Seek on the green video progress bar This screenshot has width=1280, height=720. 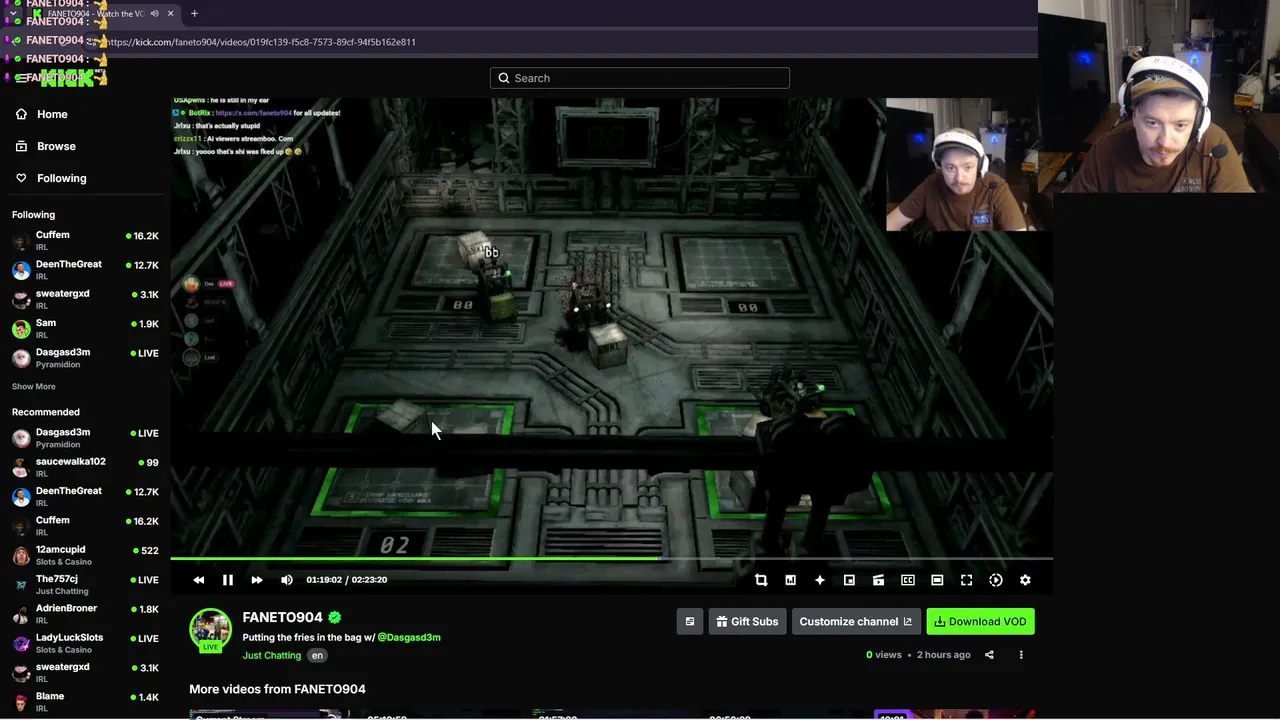tap(611, 559)
